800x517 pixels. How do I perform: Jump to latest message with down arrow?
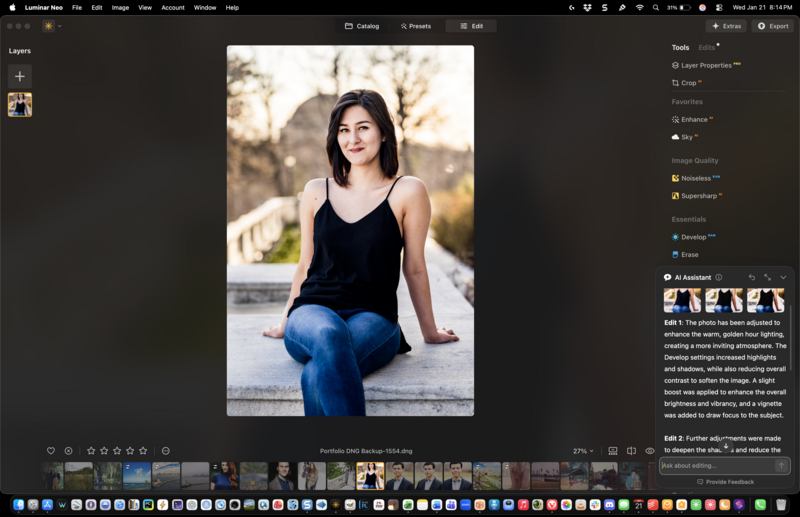tap(726, 446)
